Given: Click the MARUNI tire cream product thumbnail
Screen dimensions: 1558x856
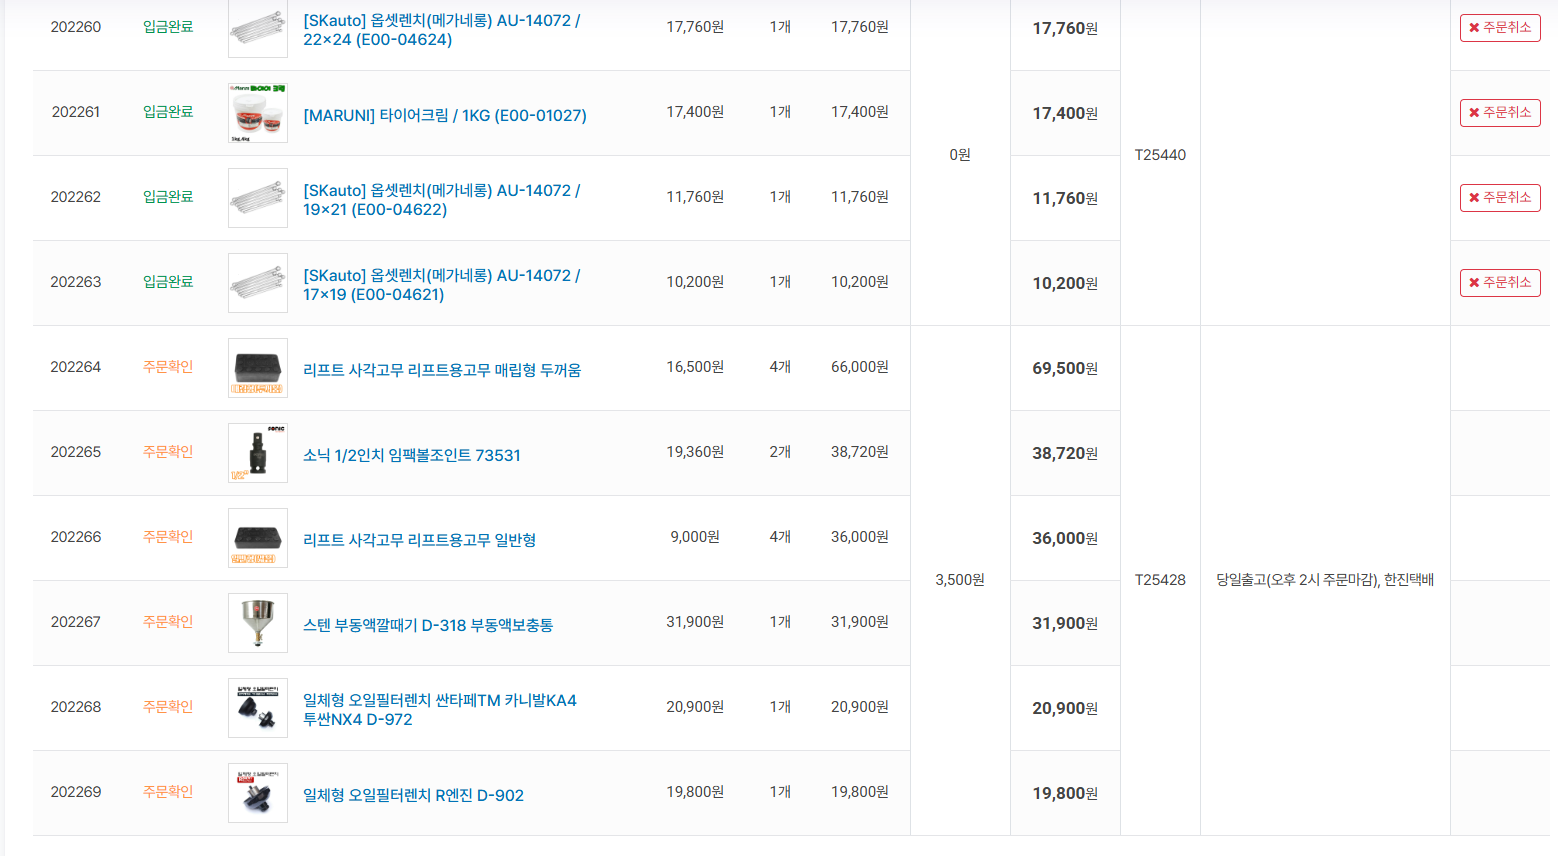Looking at the screenshot, I should (258, 113).
